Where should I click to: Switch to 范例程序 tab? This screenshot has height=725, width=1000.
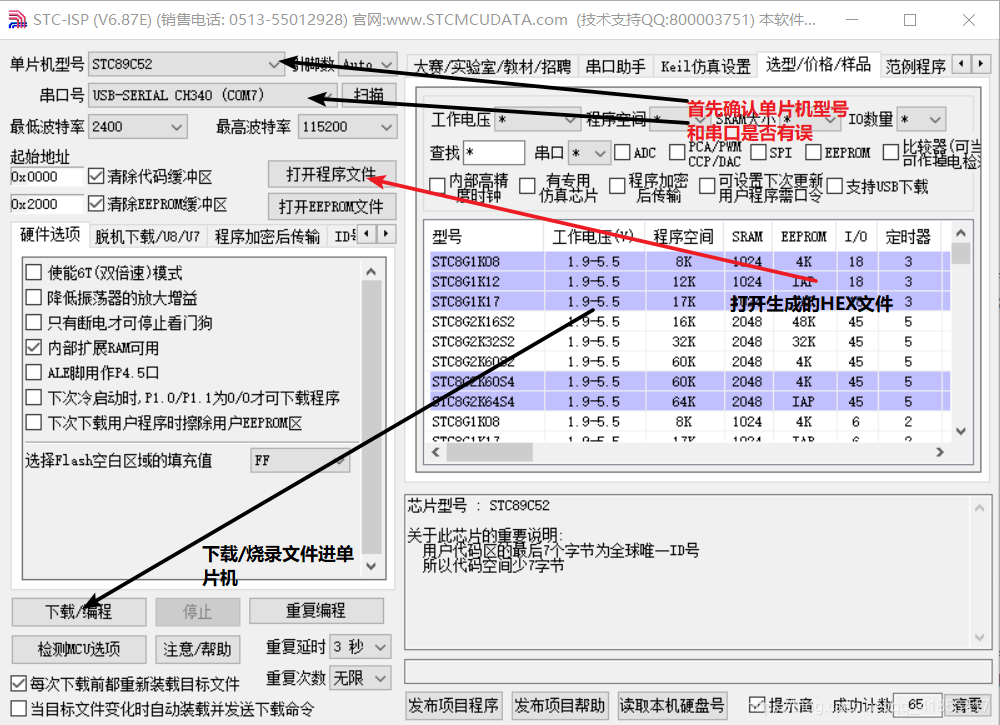pyautogui.click(x=915, y=66)
